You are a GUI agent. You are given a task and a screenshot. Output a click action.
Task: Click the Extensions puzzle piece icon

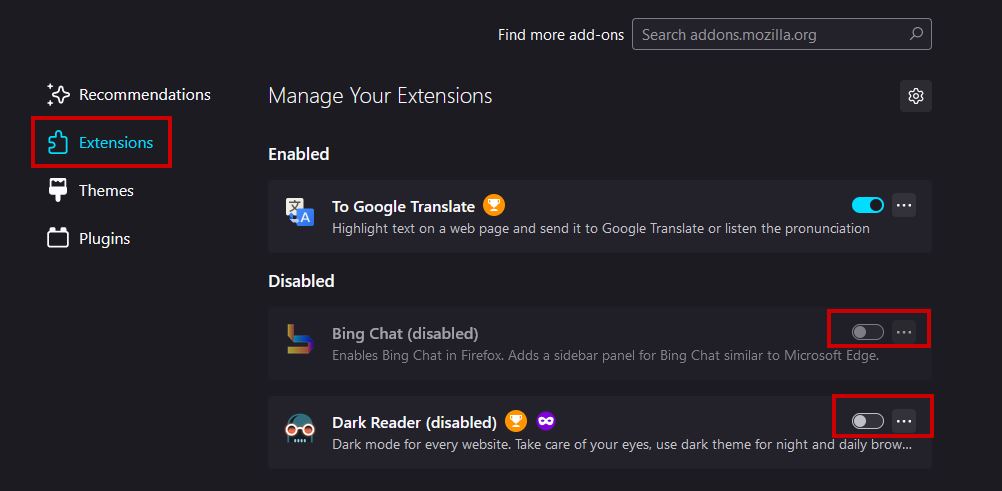59,143
